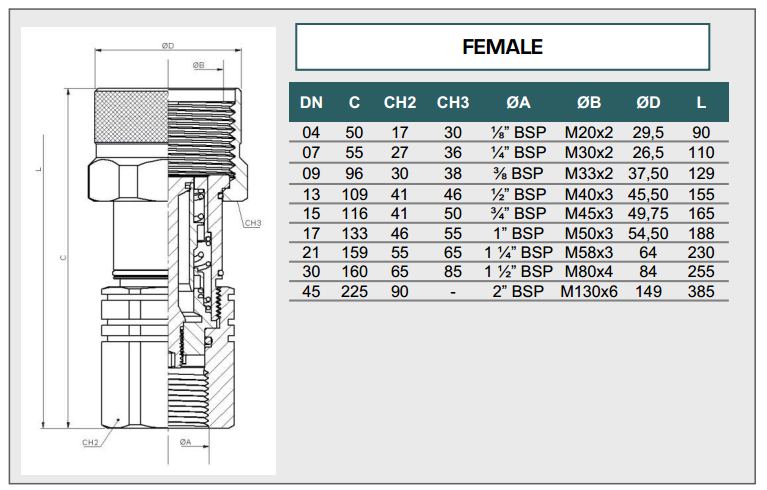The image size is (767, 490).
Task: Select the ØA column header in table
Action: tap(518, 102)
